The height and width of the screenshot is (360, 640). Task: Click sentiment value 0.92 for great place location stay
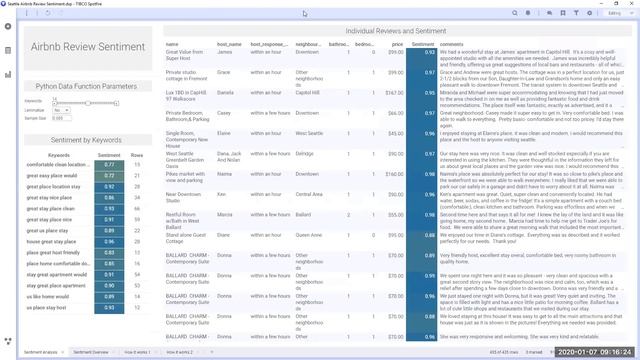[109, 187]
